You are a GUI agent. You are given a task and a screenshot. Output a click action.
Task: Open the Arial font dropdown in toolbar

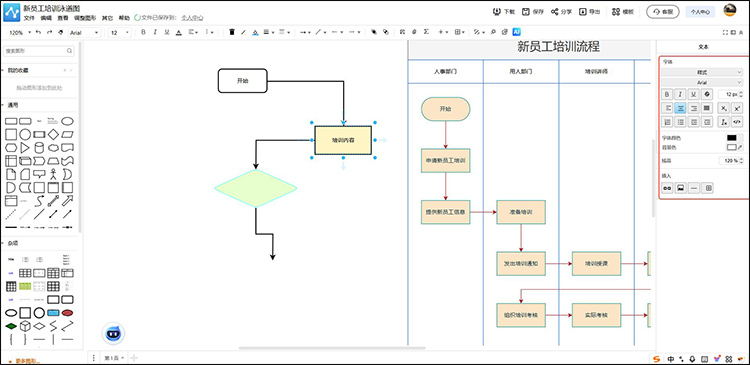84,33
